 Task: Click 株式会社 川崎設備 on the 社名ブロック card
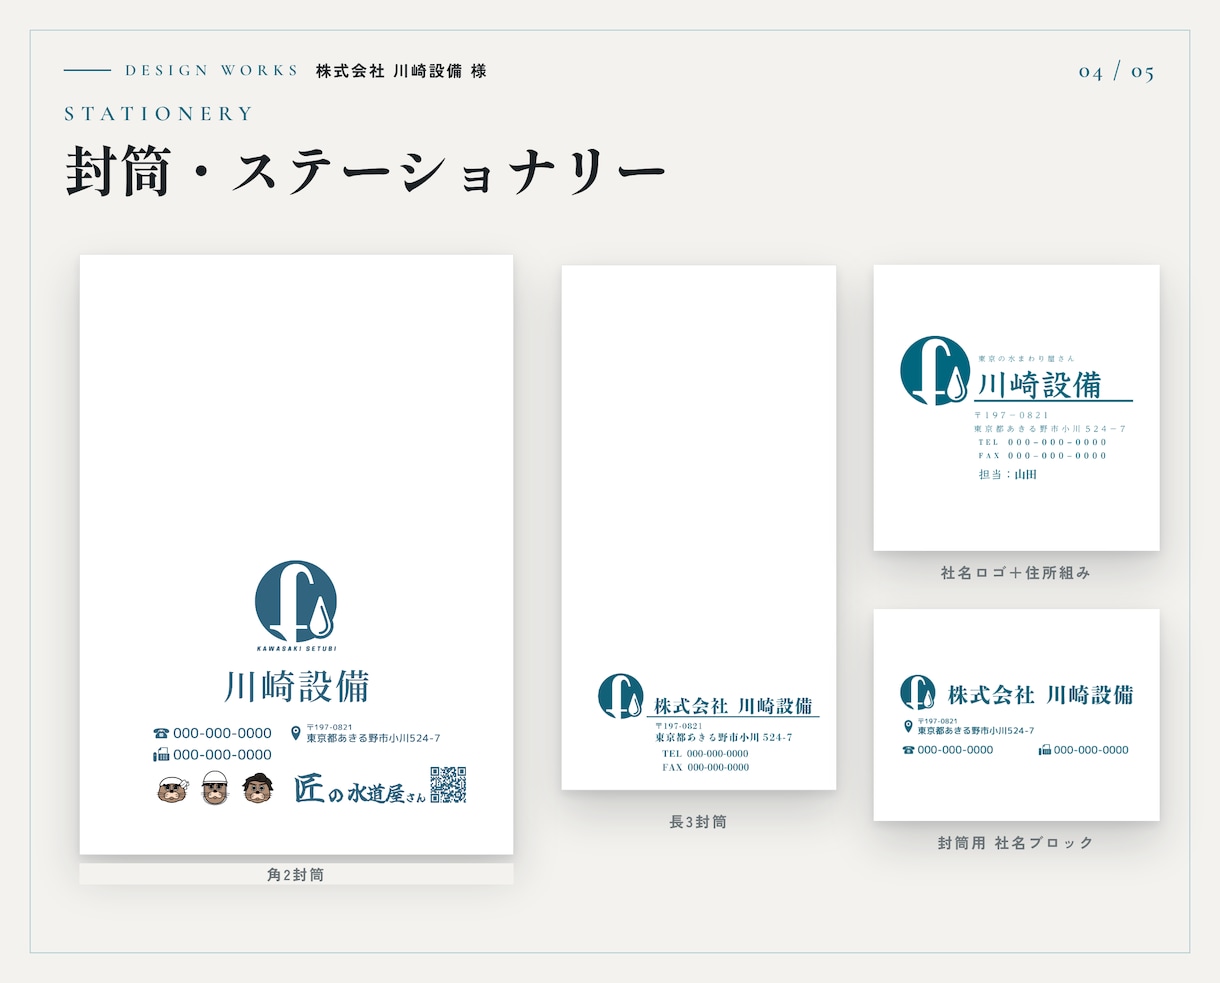pos(1041,694)
